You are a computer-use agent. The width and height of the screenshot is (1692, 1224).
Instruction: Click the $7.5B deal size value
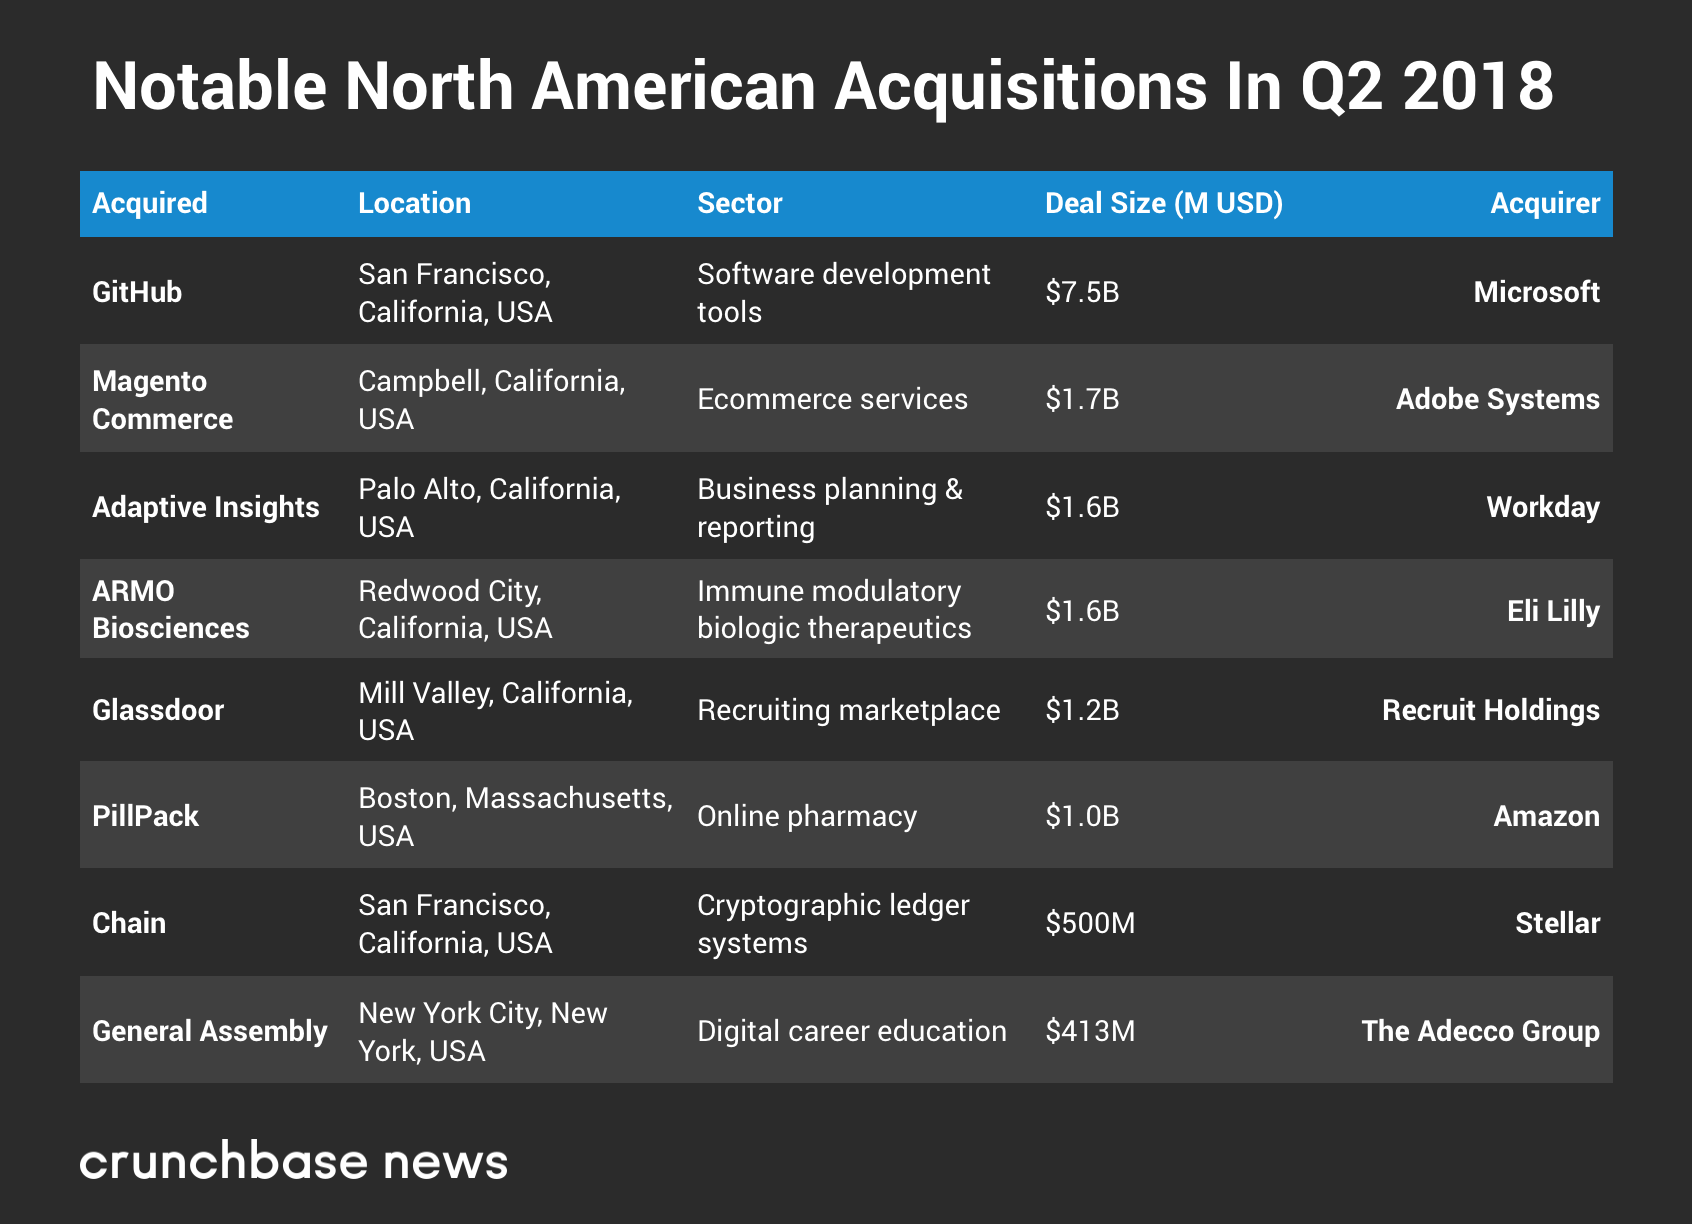click(x=1082, y=292)
